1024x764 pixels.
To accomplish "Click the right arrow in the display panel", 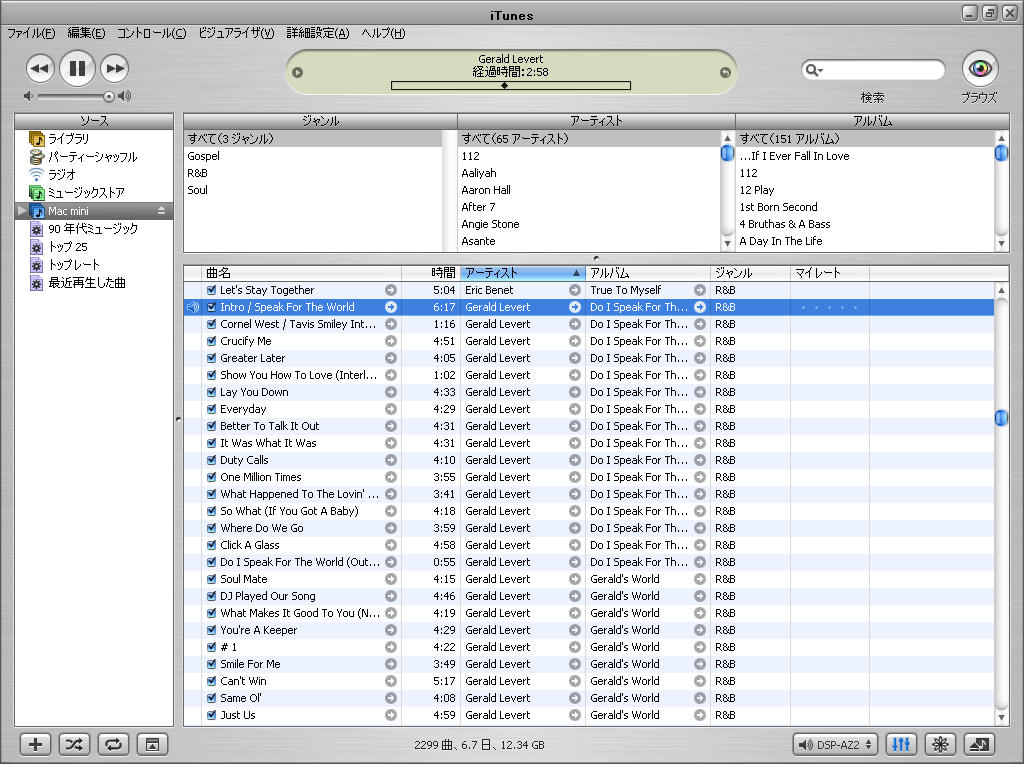I will 725,72.
